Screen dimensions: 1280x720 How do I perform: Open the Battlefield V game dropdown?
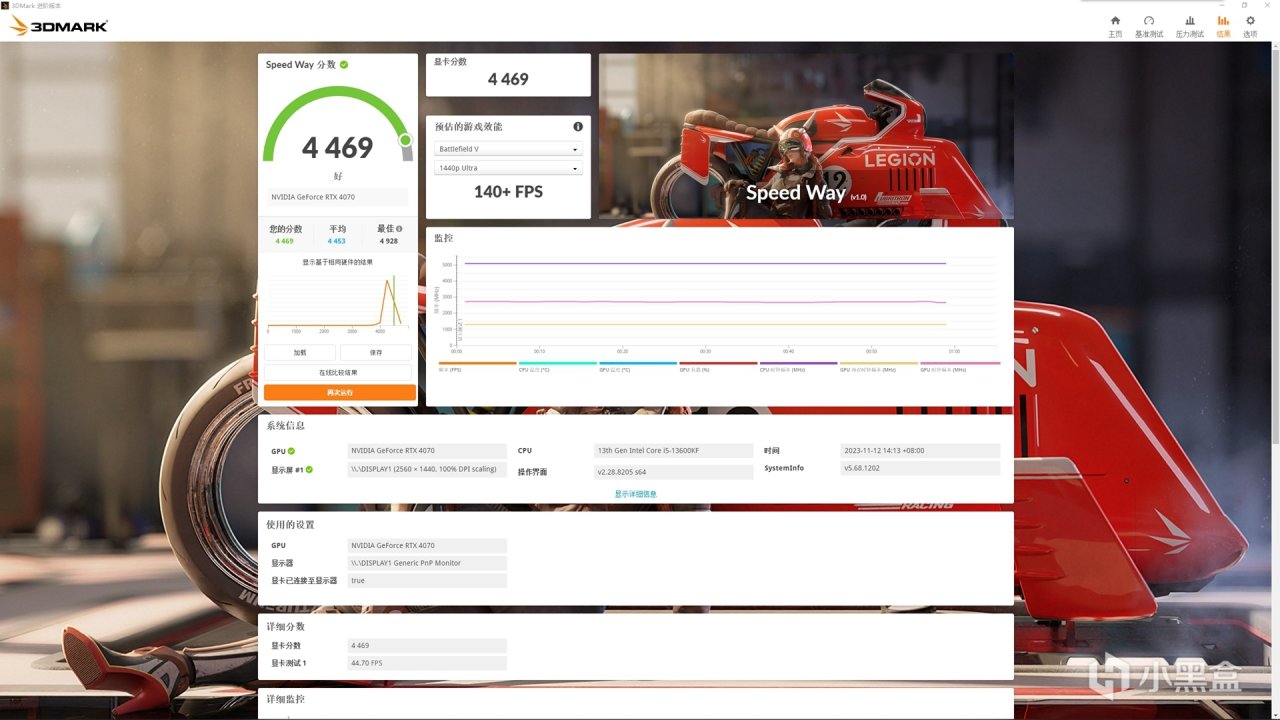[508, 149]
